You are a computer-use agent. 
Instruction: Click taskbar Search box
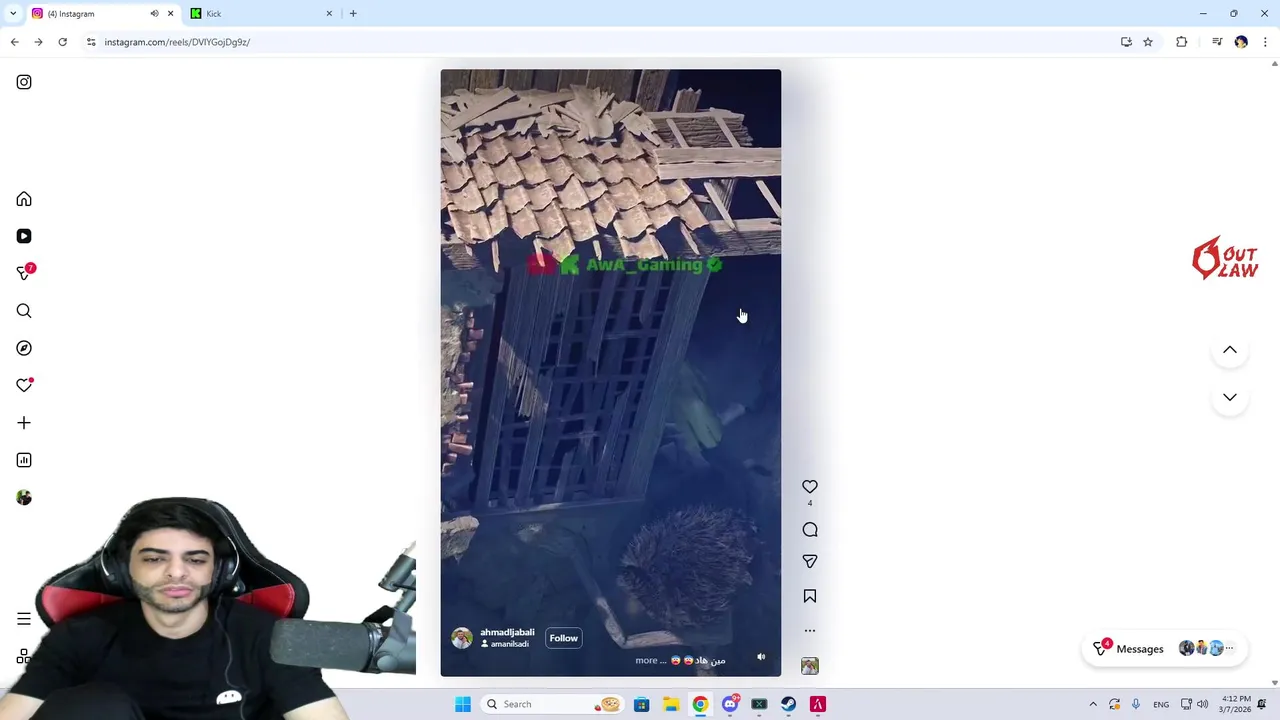(551, 704)
